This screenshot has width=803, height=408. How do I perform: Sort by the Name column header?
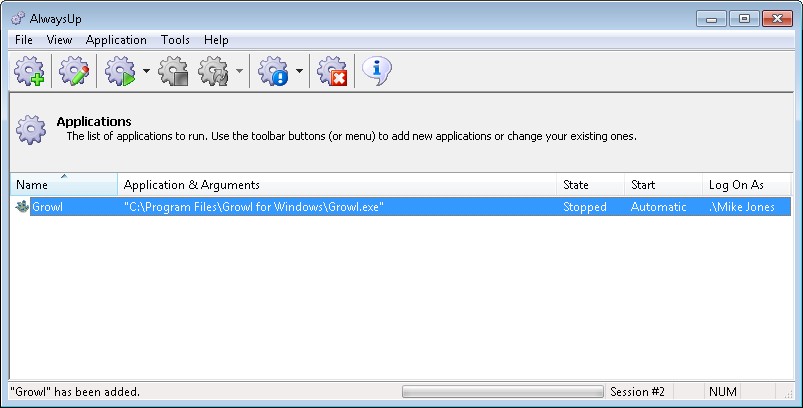64,184
